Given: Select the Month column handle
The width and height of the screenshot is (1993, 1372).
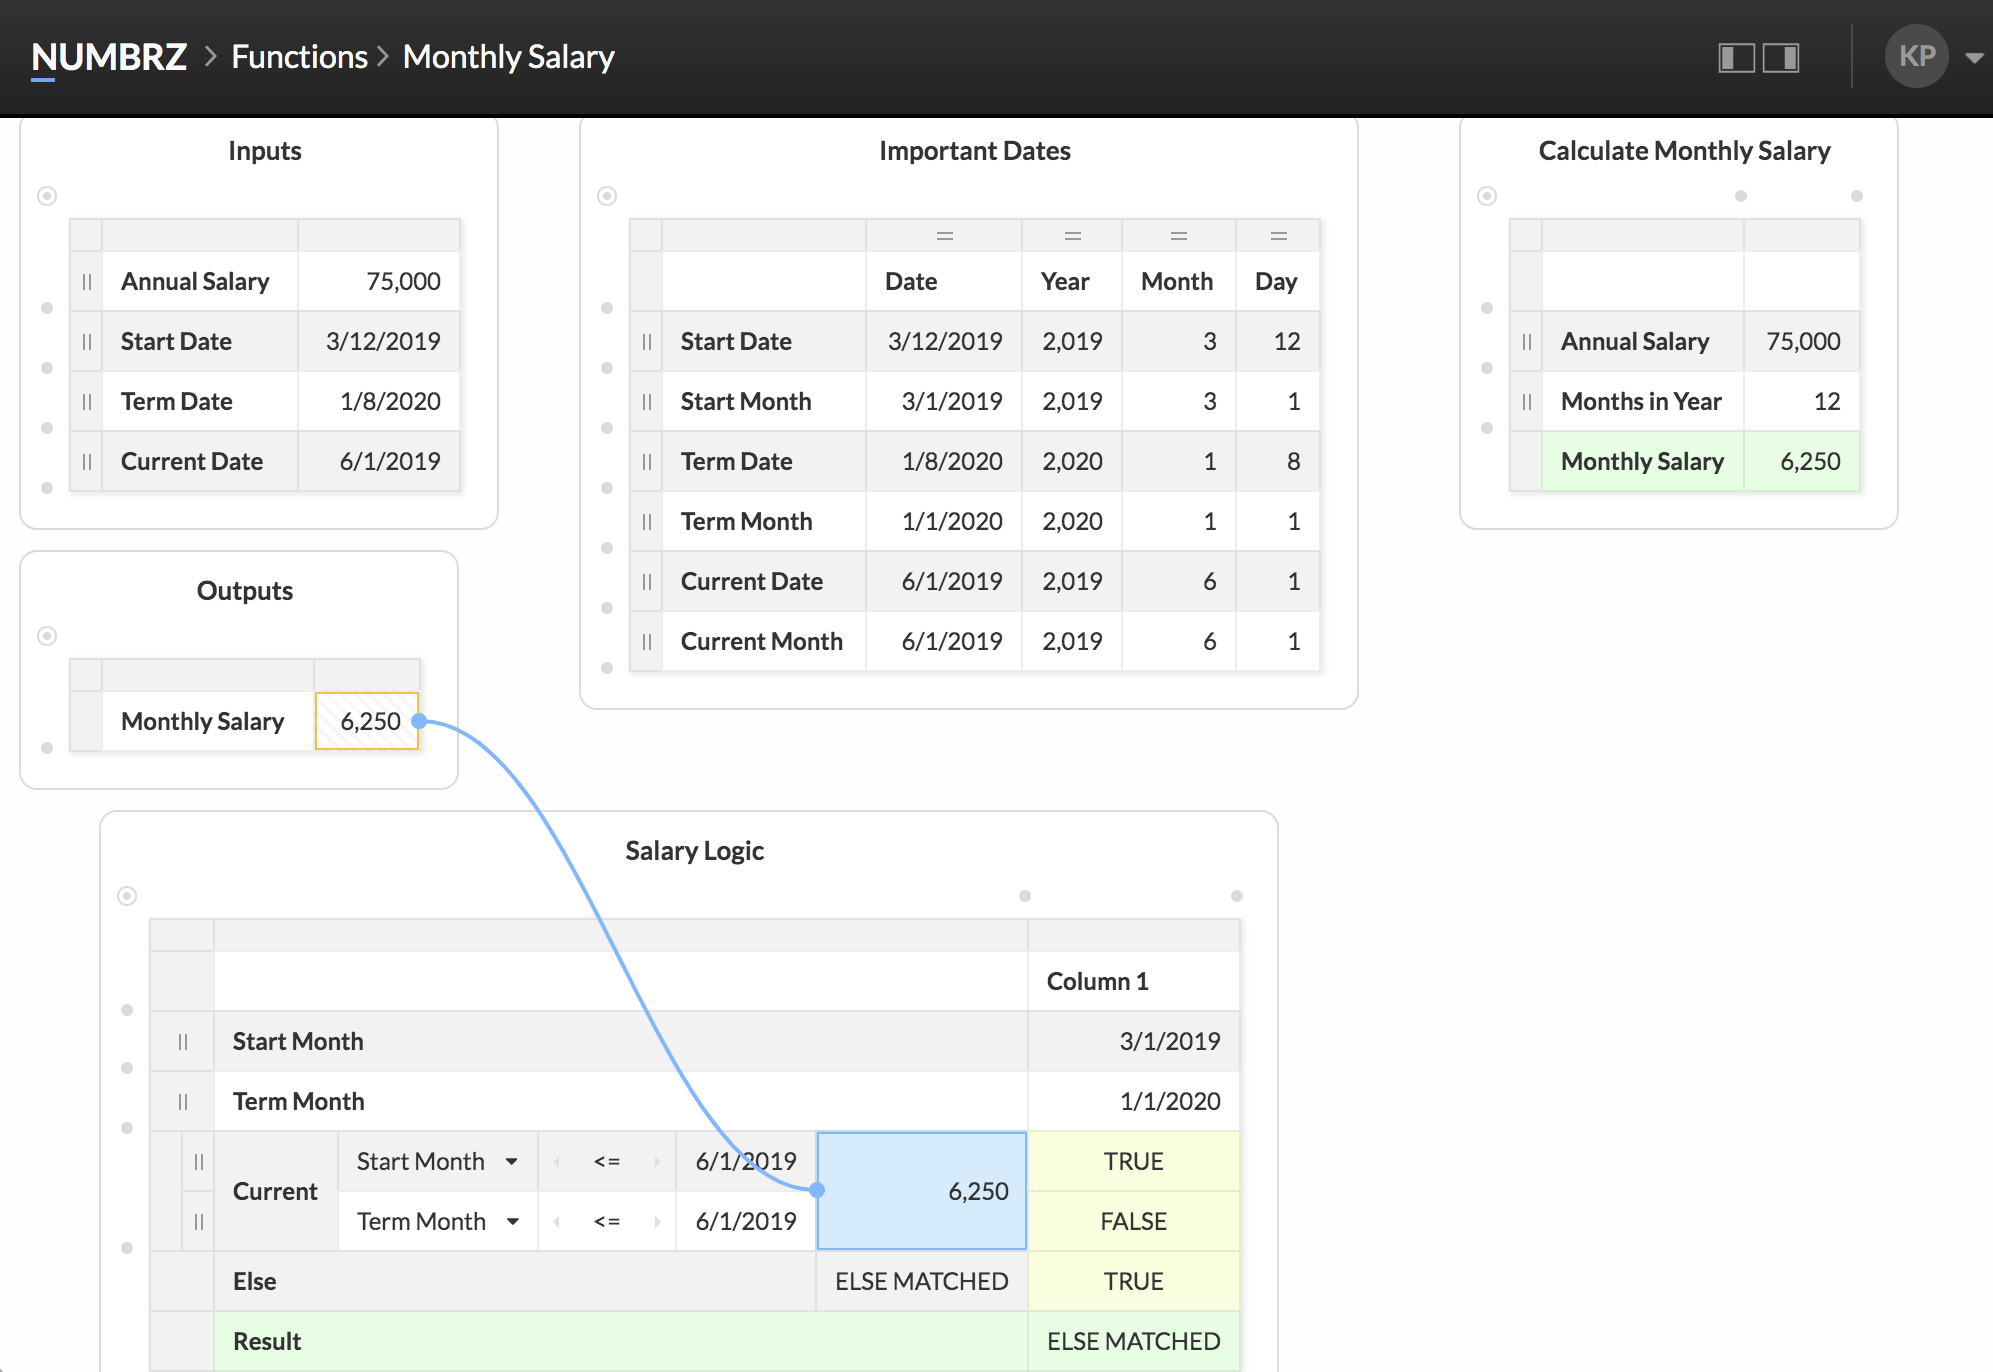Looking at the screenshot, I should tap(1179, 236).
